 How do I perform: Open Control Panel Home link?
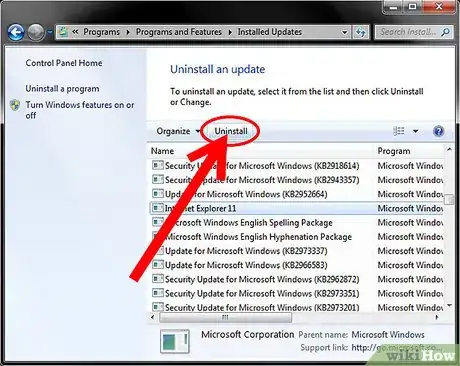(64, 63)
